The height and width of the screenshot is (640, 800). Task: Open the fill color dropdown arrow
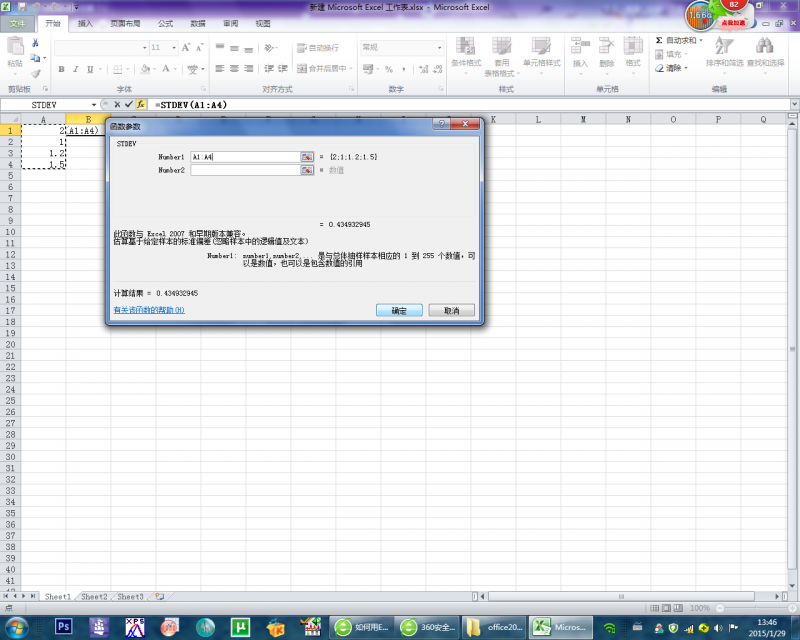pos(155,69)
